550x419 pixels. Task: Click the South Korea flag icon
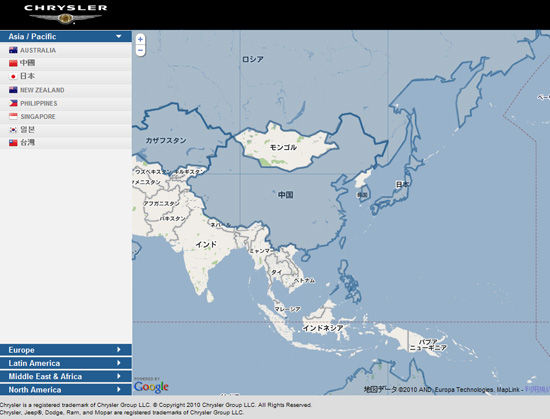pyautogui.click(x=13, y=130)
